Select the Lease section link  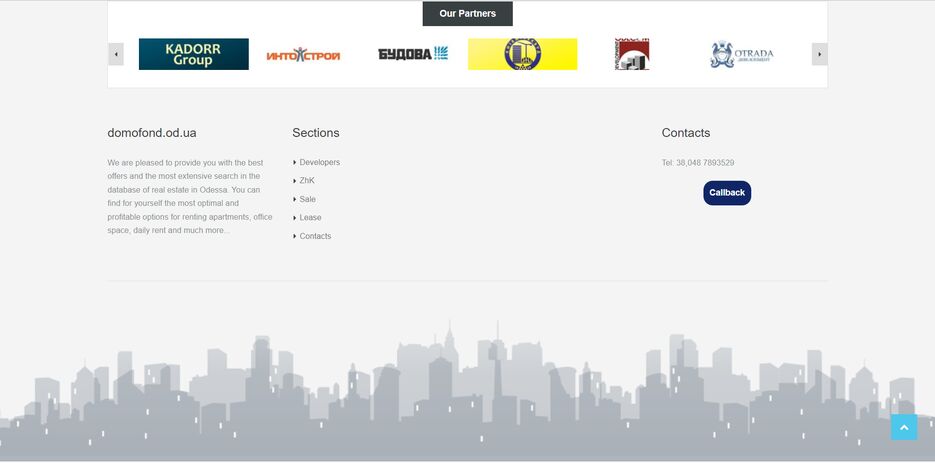310,217
